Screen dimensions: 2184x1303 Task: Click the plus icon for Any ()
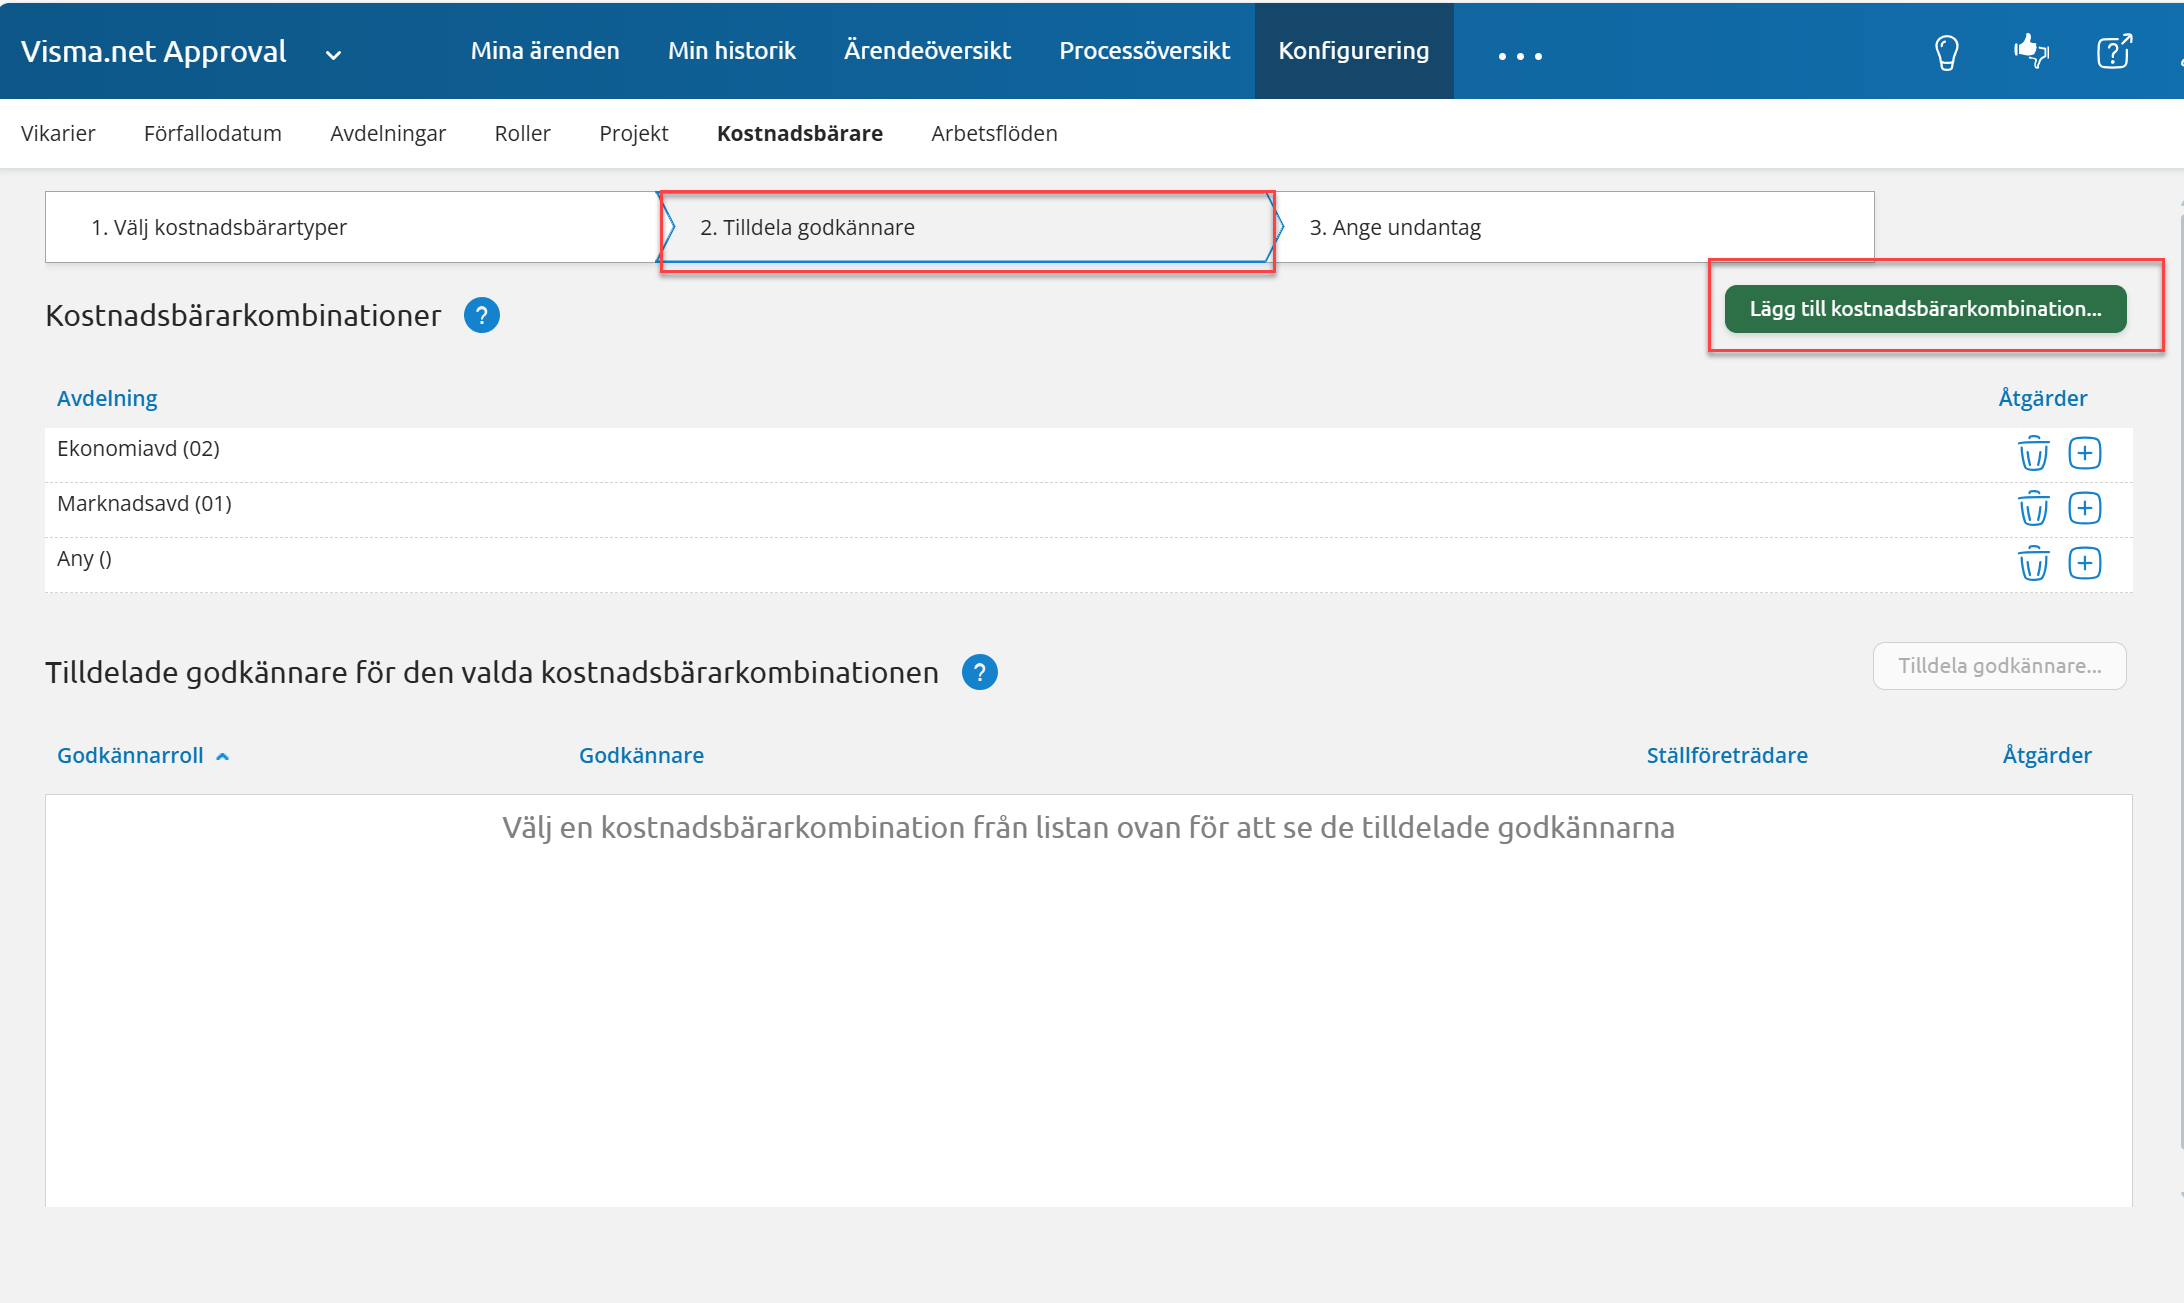coord(2085,564)
